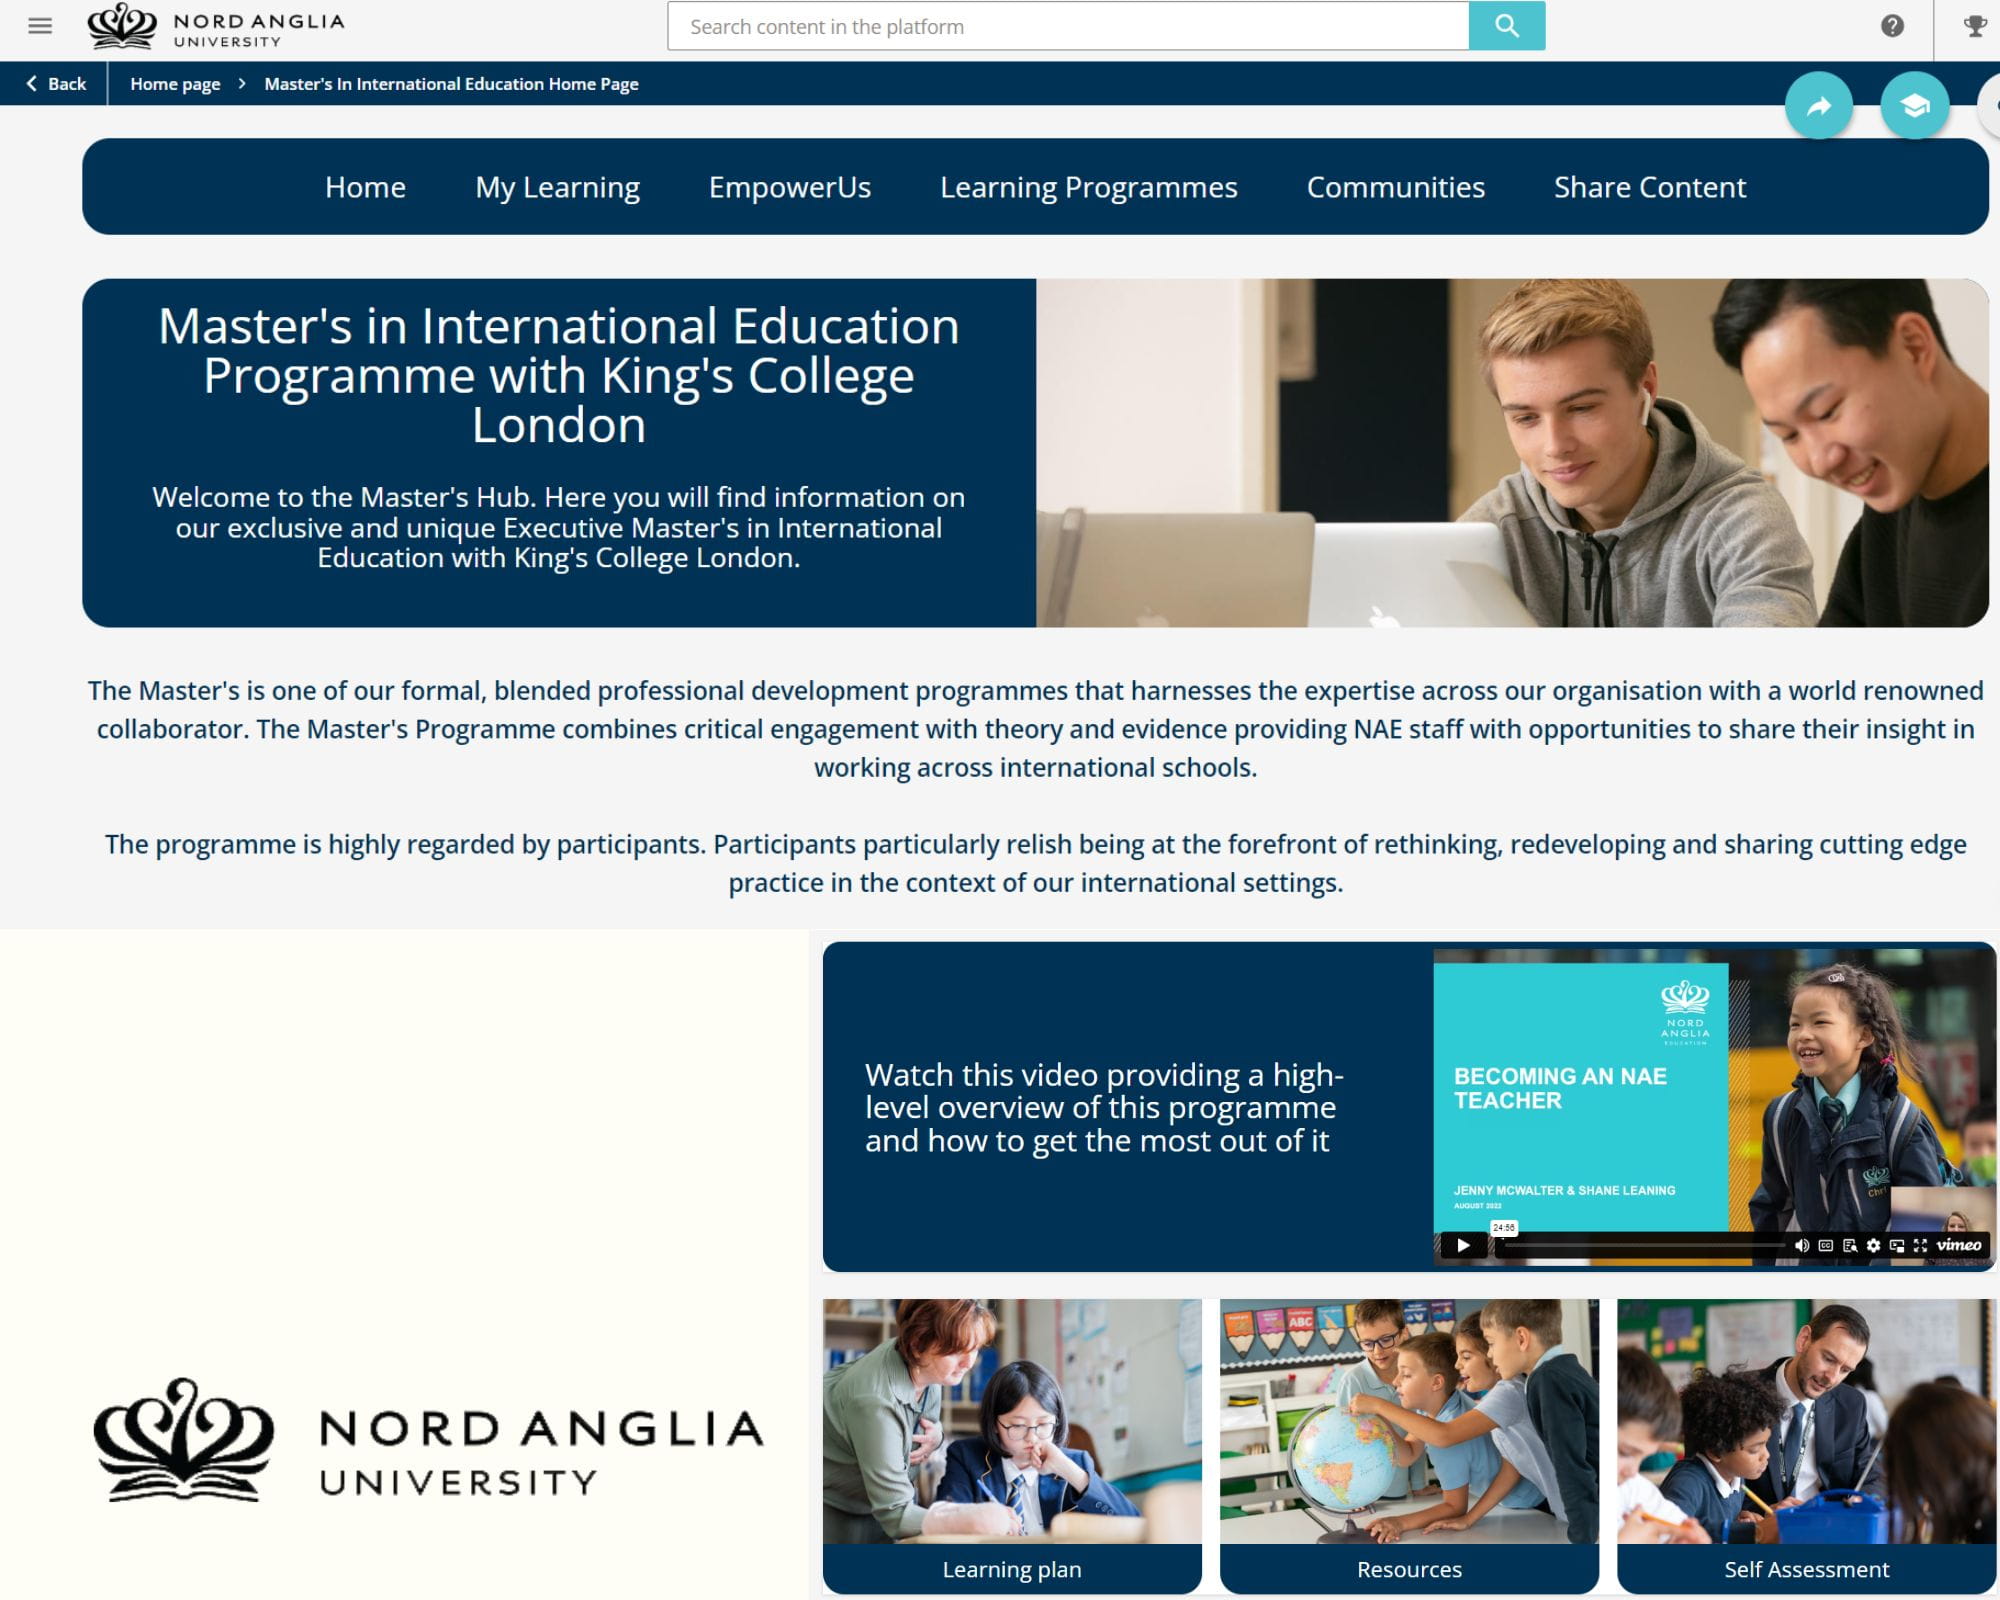Open the trophy achievements icon
The width and height of the screenshot is (2000, 1600).
1975,26
